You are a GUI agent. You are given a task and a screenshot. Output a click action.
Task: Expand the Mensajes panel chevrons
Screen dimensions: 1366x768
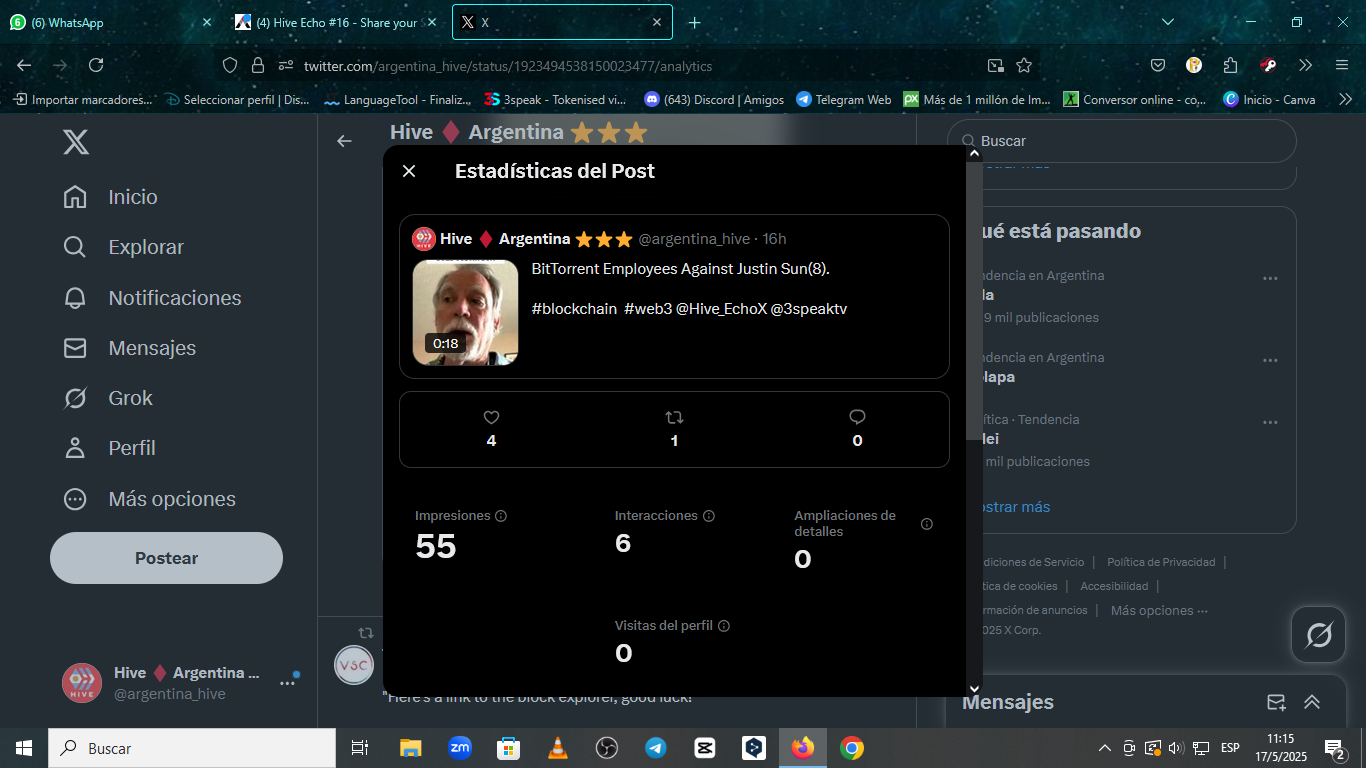coord(1312,702)
